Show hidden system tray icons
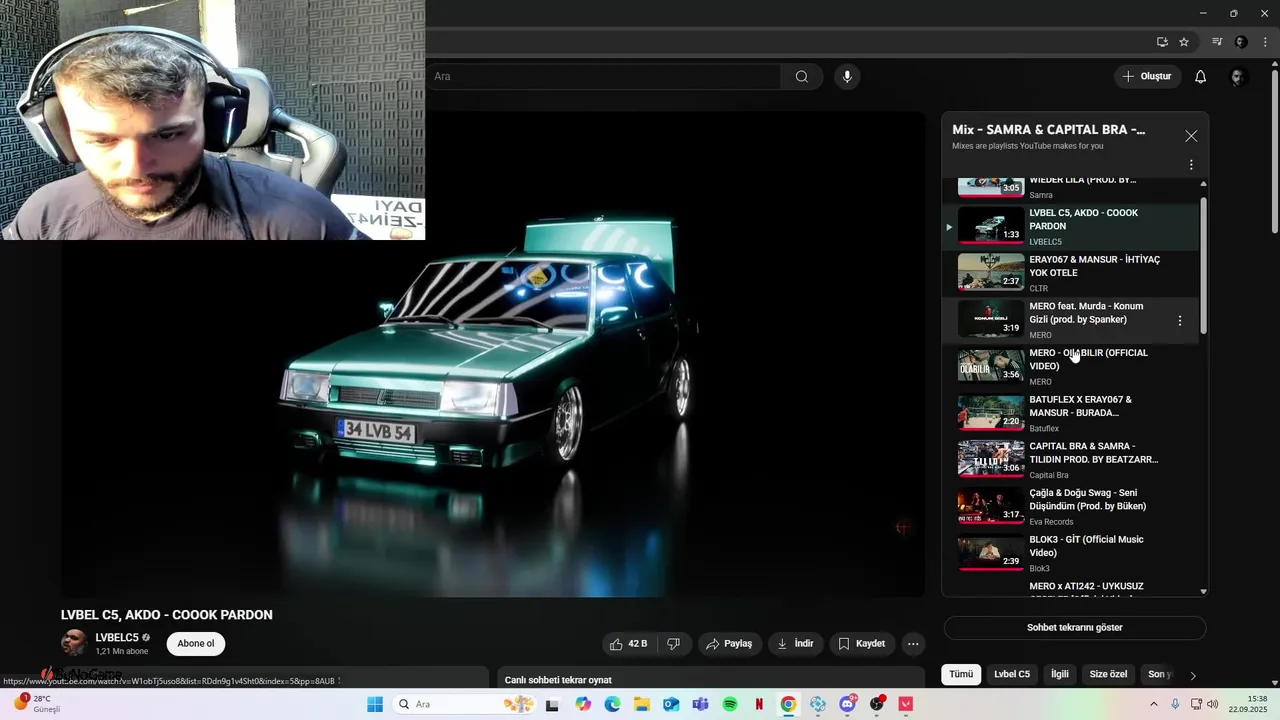 (1153, 704)
